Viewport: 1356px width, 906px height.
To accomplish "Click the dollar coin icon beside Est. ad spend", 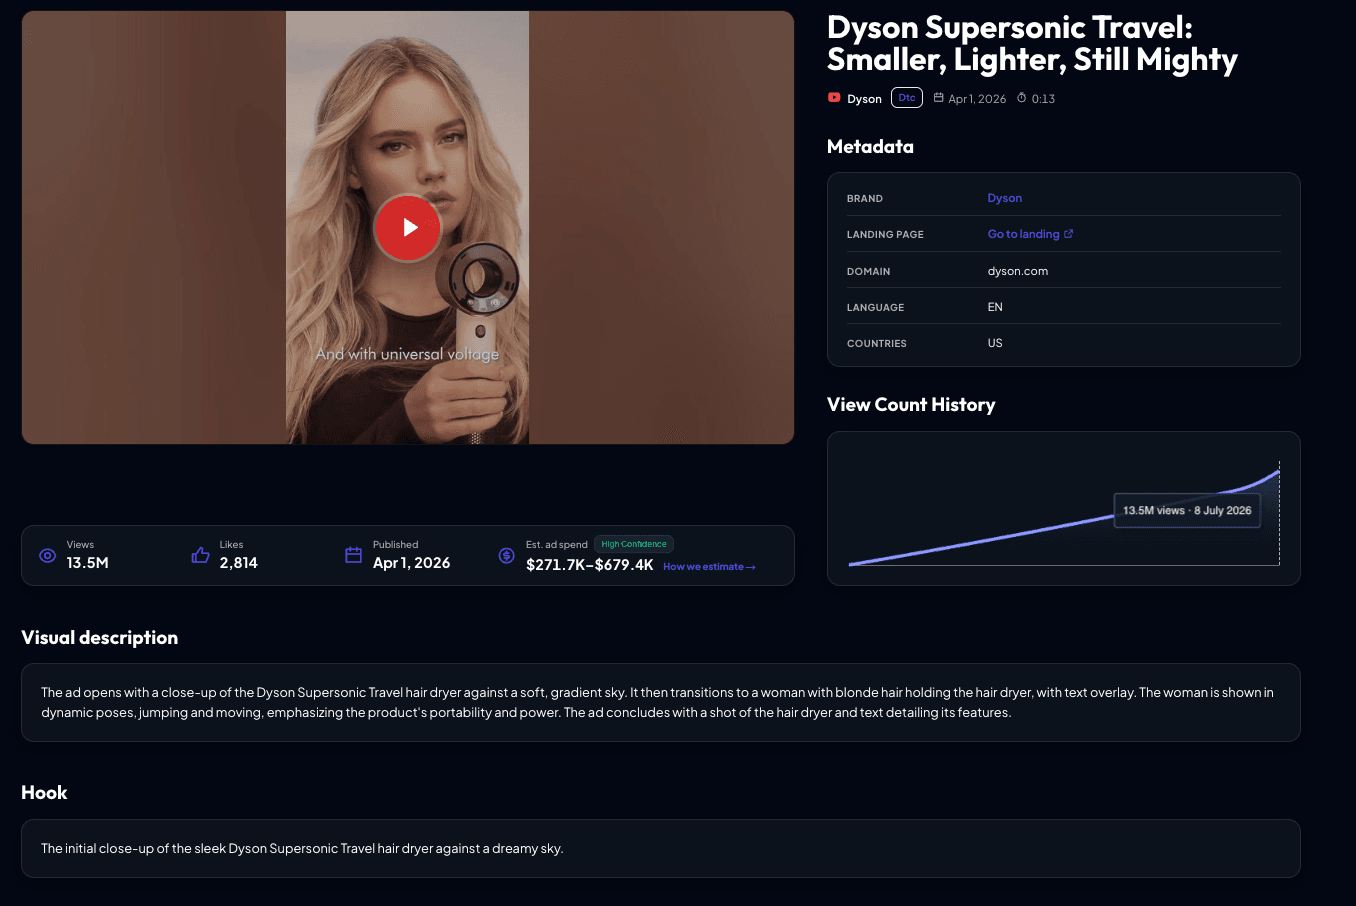I will [x=506, y=555].
